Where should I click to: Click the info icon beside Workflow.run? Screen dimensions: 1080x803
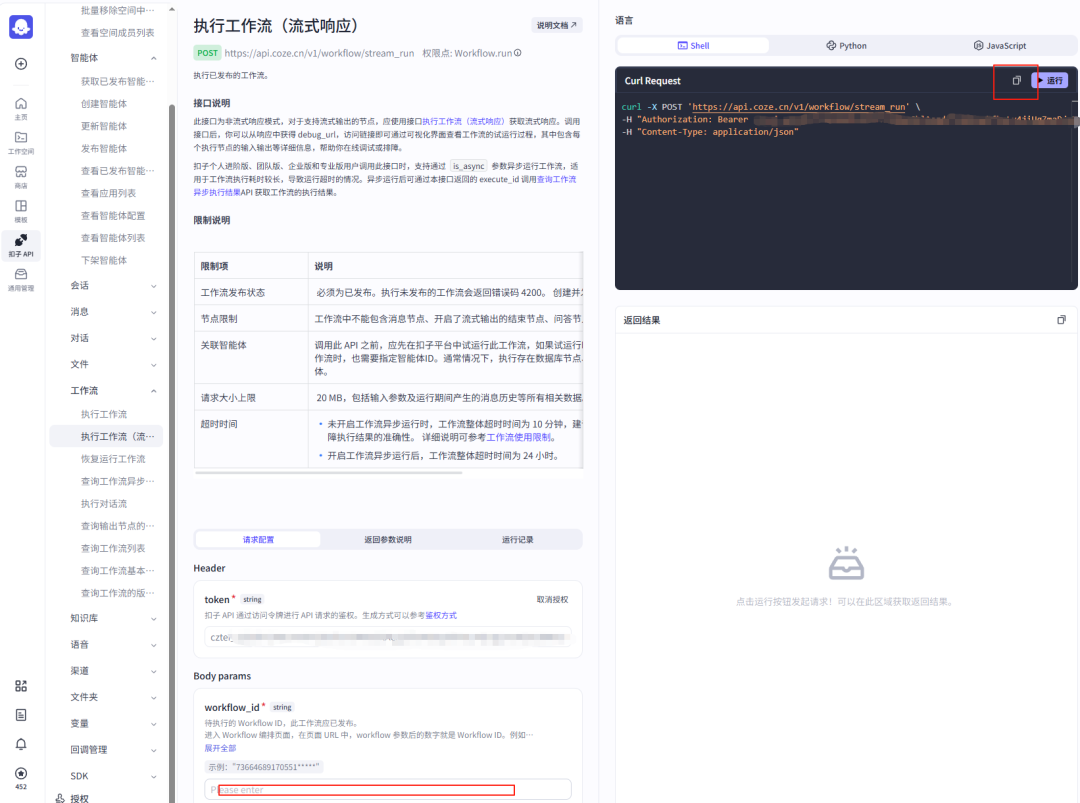(x=517, y=53)
